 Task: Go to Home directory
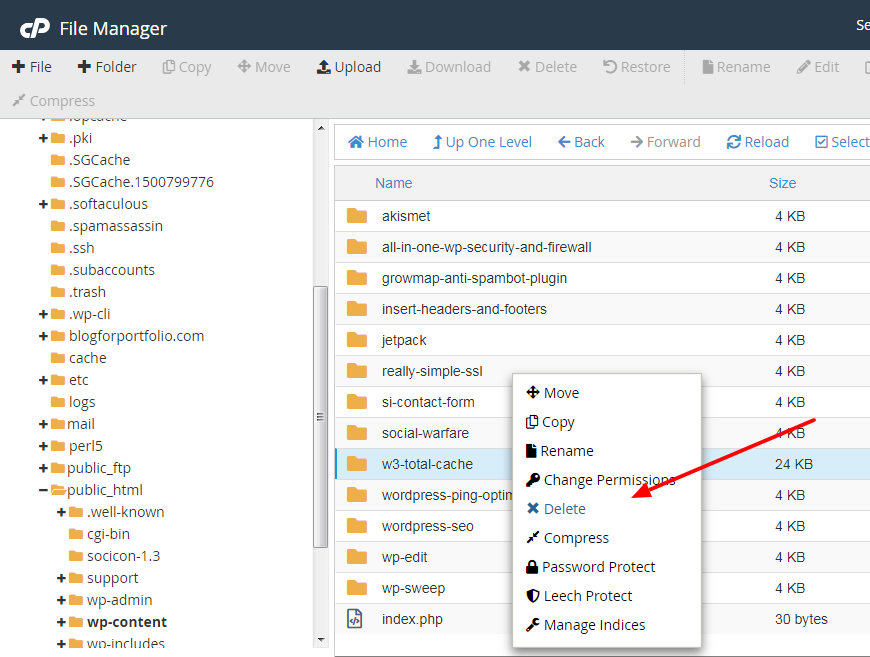pos(377,142)
